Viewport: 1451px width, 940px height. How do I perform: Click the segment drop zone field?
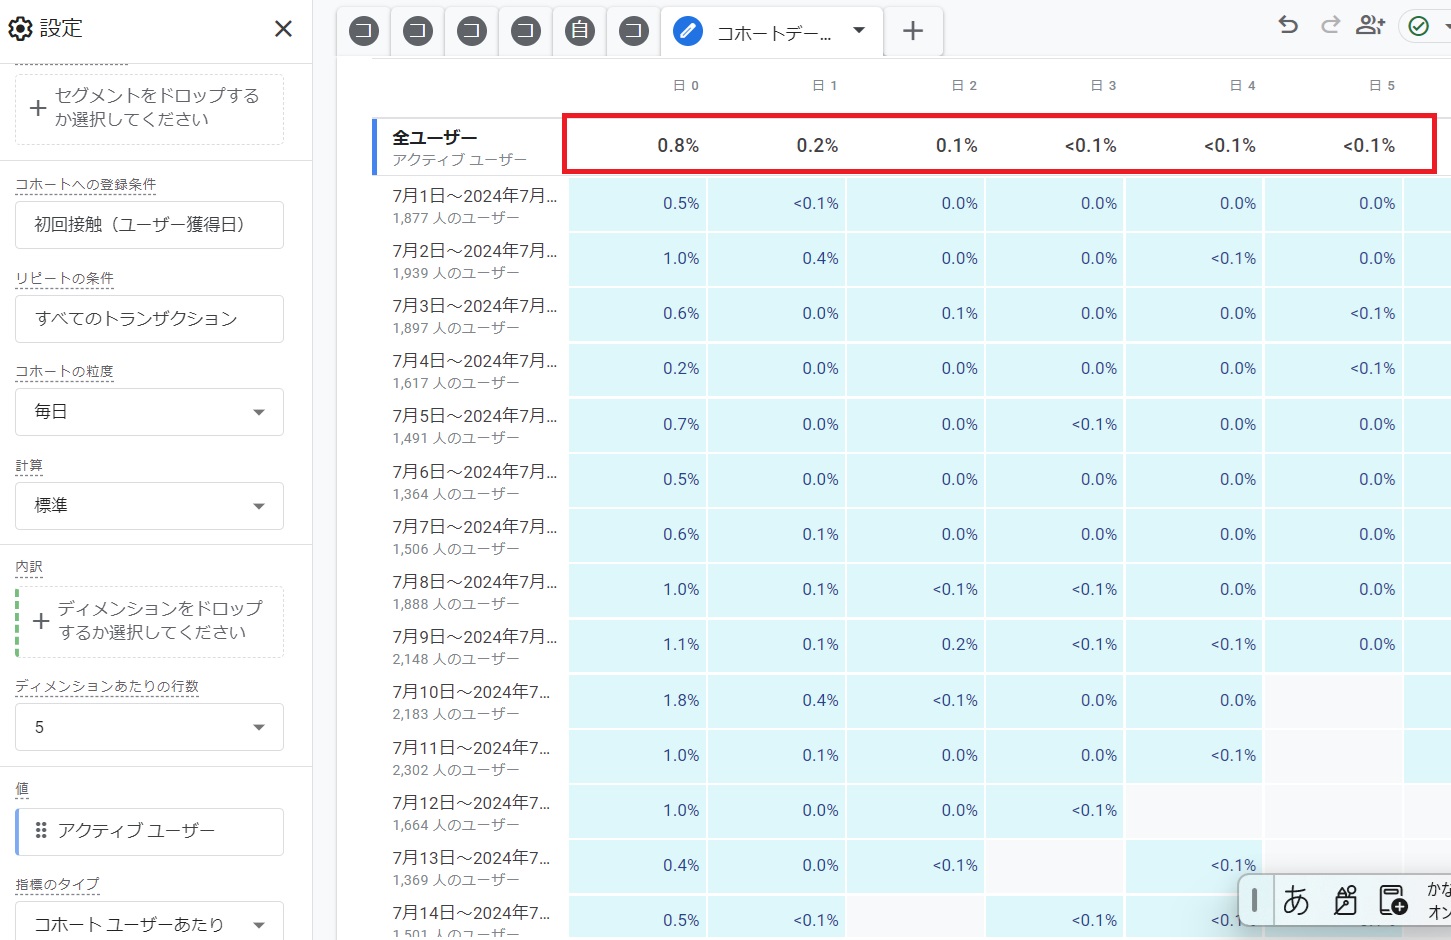149,108
